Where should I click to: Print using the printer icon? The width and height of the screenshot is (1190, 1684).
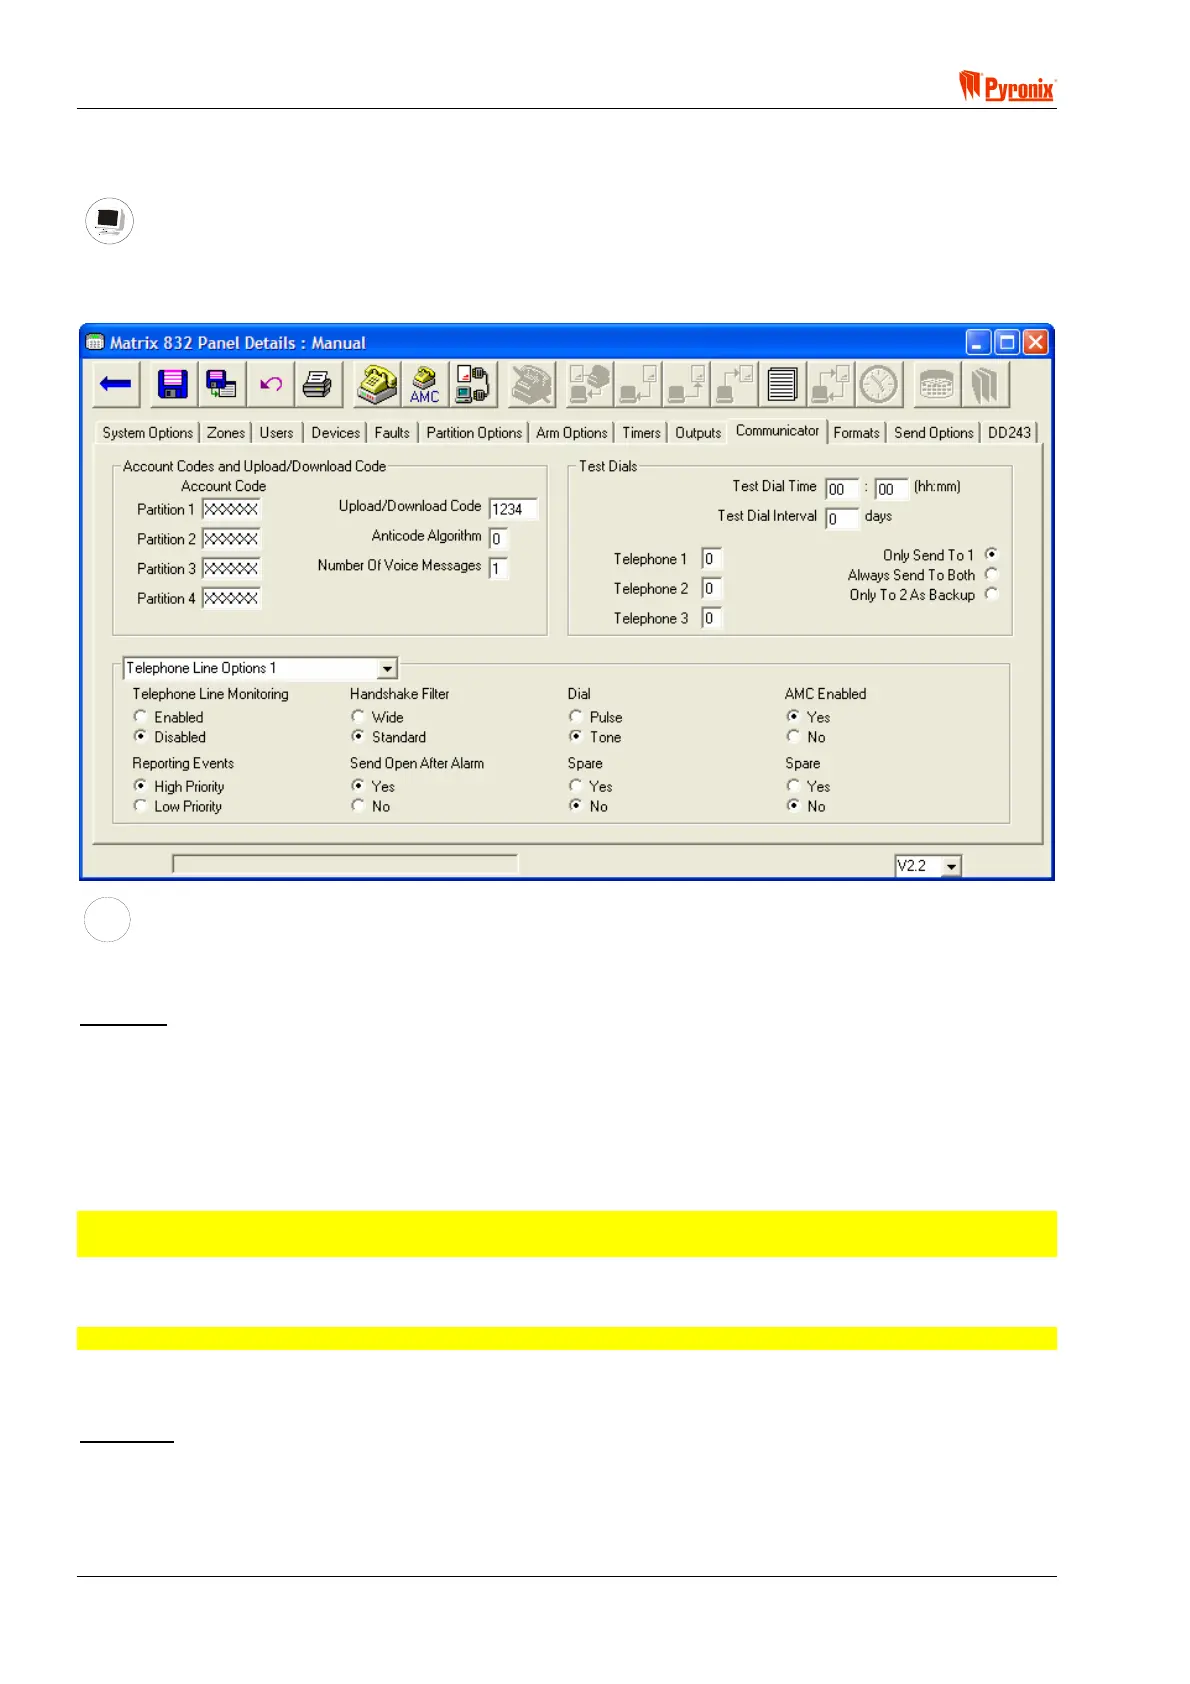click(x=318, y=385)
